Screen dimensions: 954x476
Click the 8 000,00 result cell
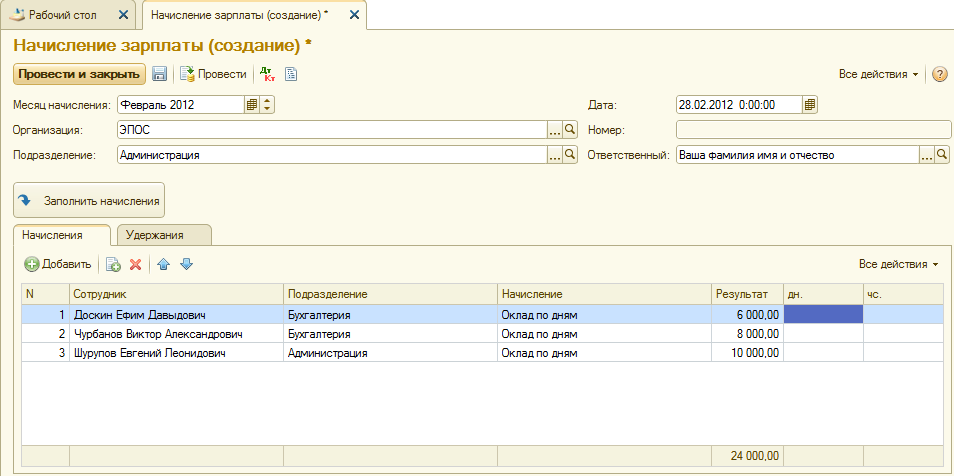coord(748,334)
